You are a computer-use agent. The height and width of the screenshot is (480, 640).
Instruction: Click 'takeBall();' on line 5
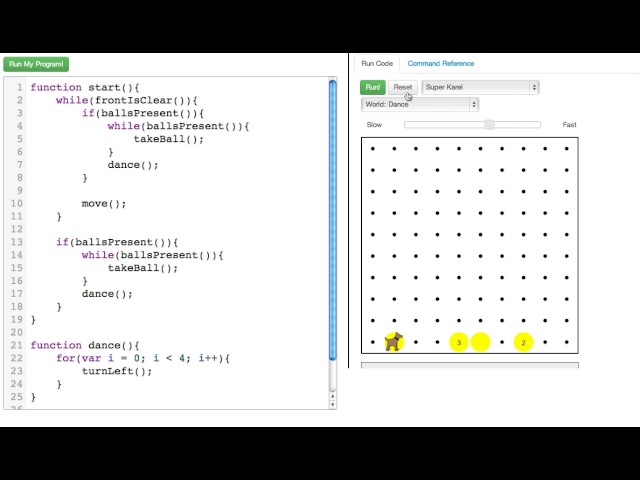pos(169,139)
